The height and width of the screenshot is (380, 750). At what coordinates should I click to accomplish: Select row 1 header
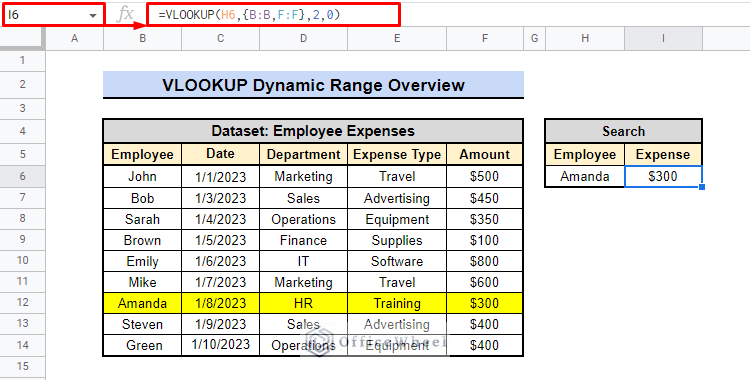[x=22, y=61]
